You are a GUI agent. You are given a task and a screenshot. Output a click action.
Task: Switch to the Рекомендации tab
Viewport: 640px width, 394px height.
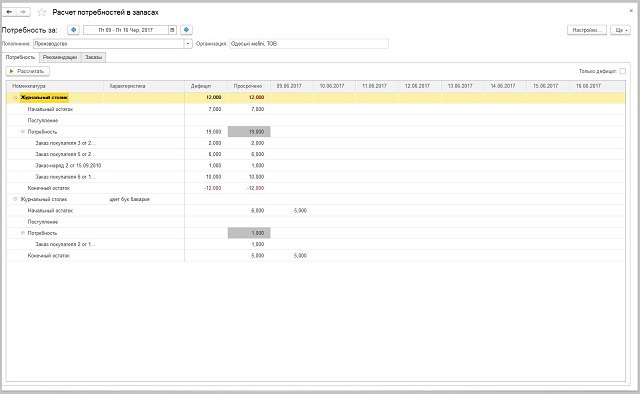coord(60,57)
